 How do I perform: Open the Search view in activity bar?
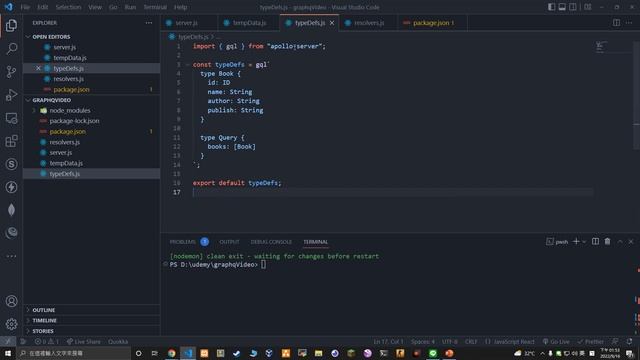pos(11,49)
